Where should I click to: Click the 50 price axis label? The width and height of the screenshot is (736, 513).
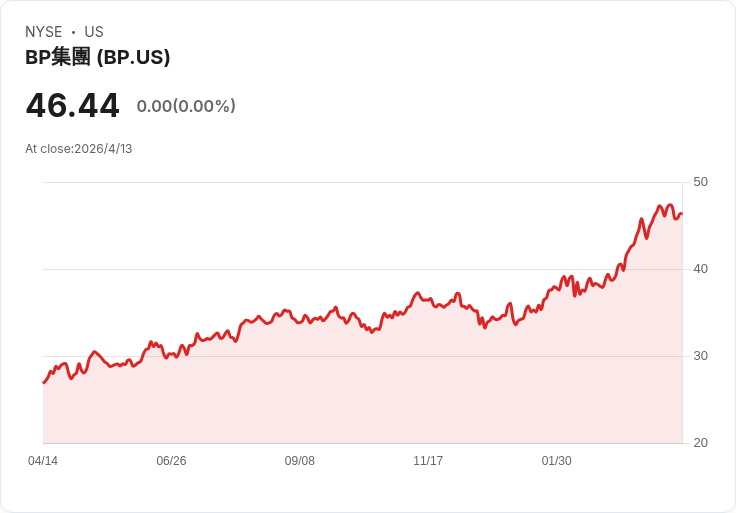coord(700,182)
